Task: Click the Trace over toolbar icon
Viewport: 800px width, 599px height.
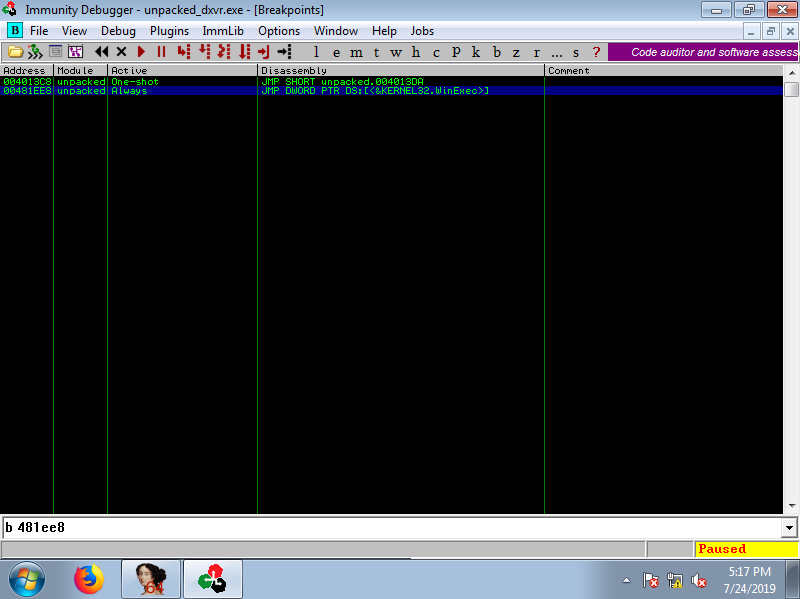Action: pyautogui.click(x=244, y=52)
